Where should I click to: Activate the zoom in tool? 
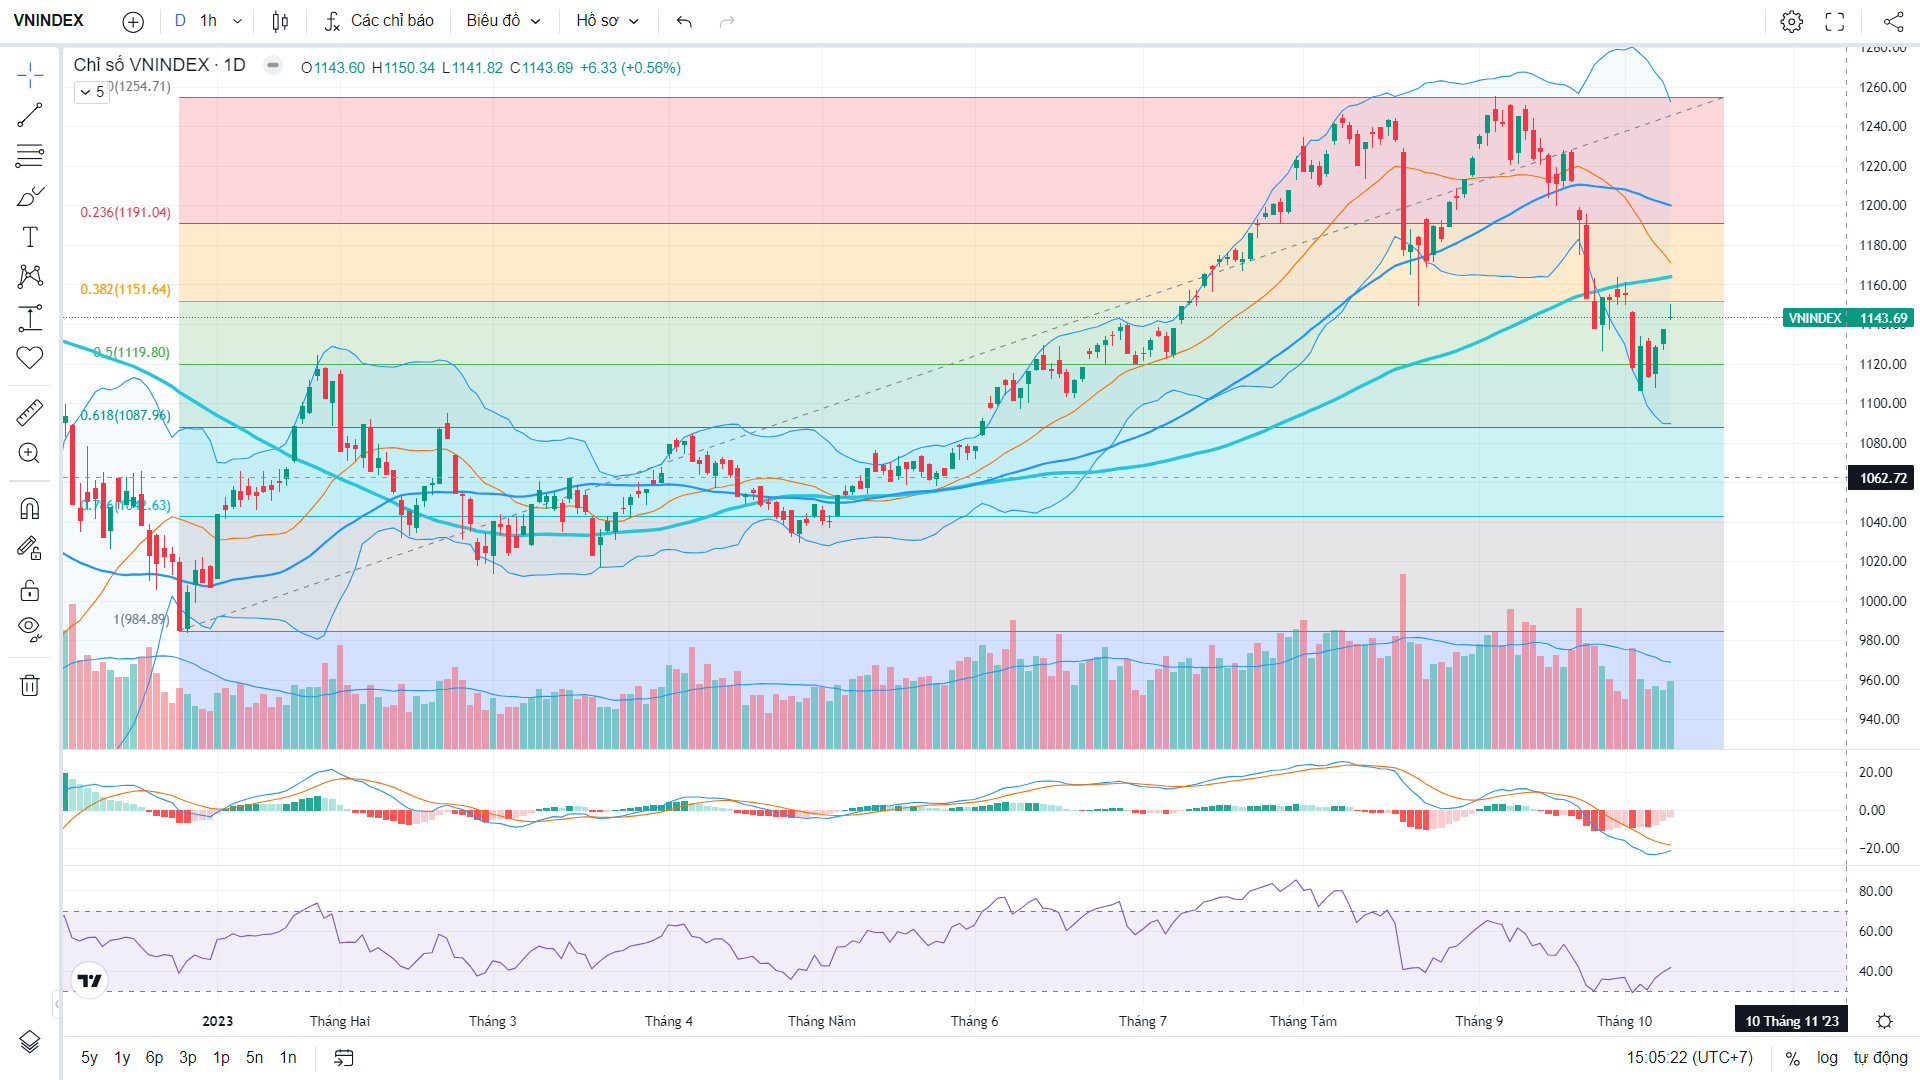point(30,453)
